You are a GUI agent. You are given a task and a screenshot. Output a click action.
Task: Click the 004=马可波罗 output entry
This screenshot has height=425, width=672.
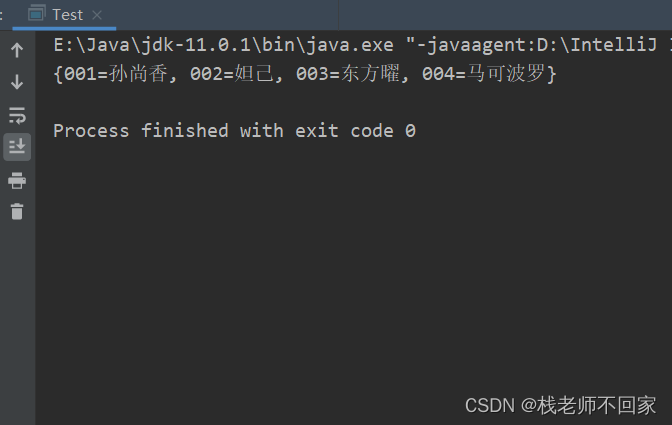(x=484, y=74)
